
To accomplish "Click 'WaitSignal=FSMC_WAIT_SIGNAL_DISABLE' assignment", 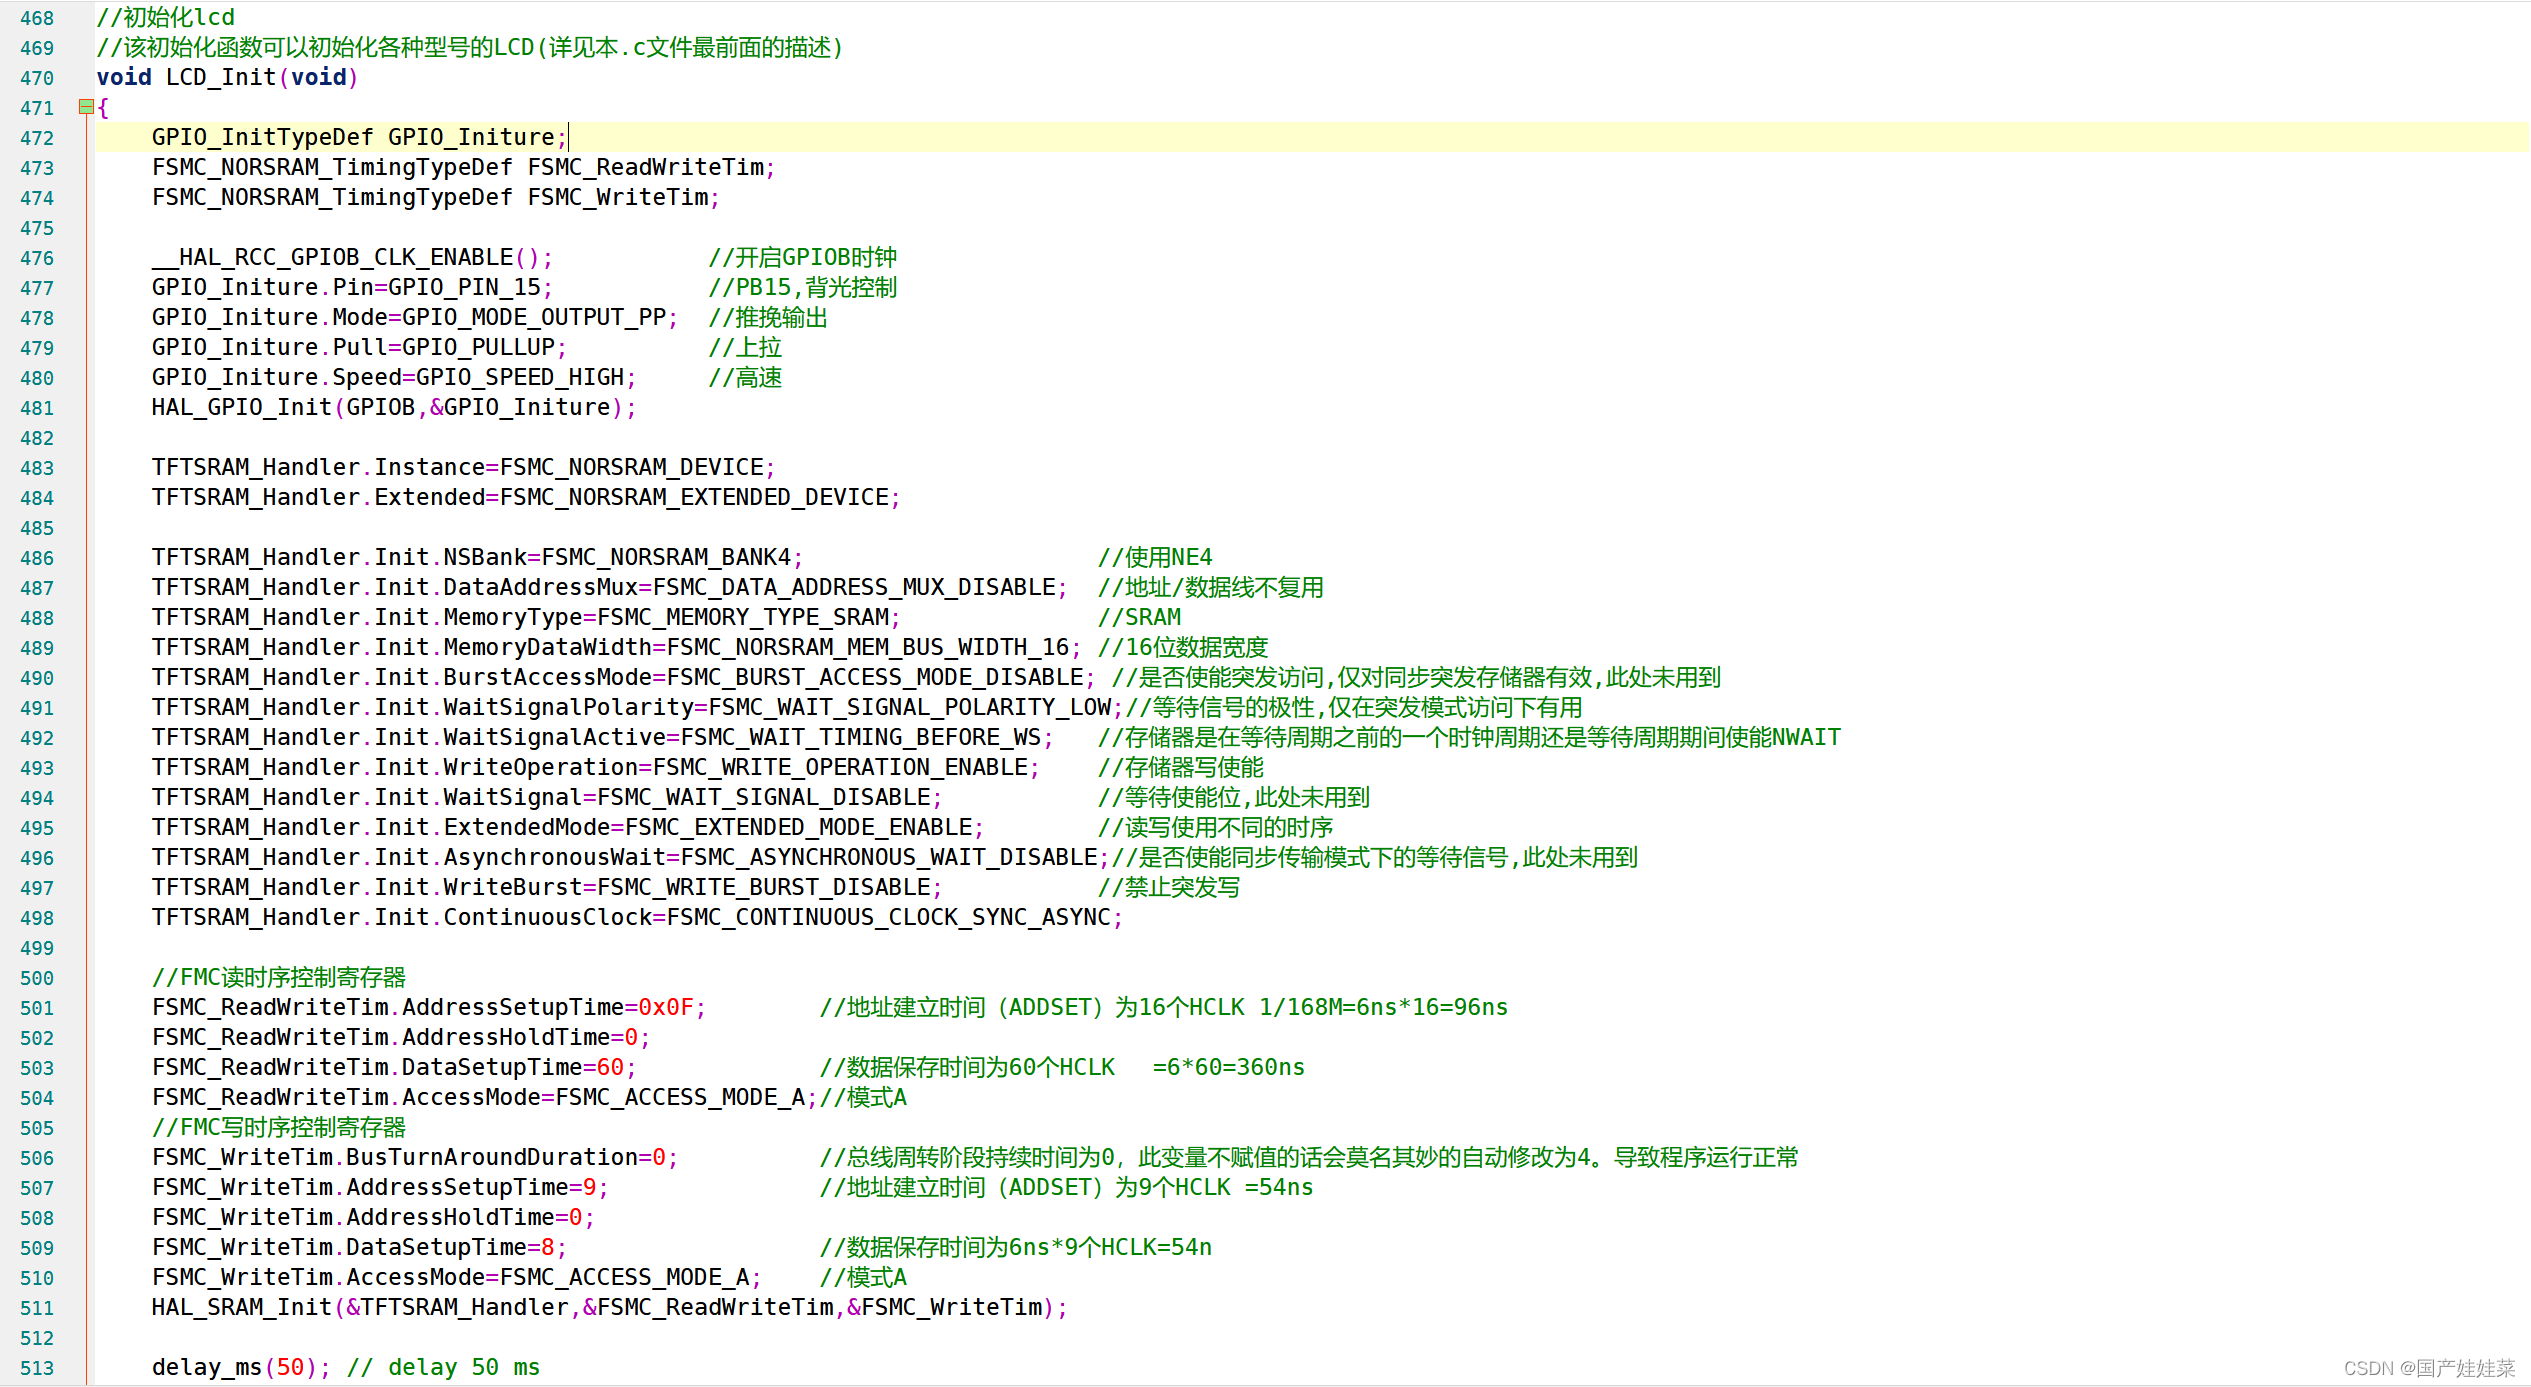I will tap(687, 797).
